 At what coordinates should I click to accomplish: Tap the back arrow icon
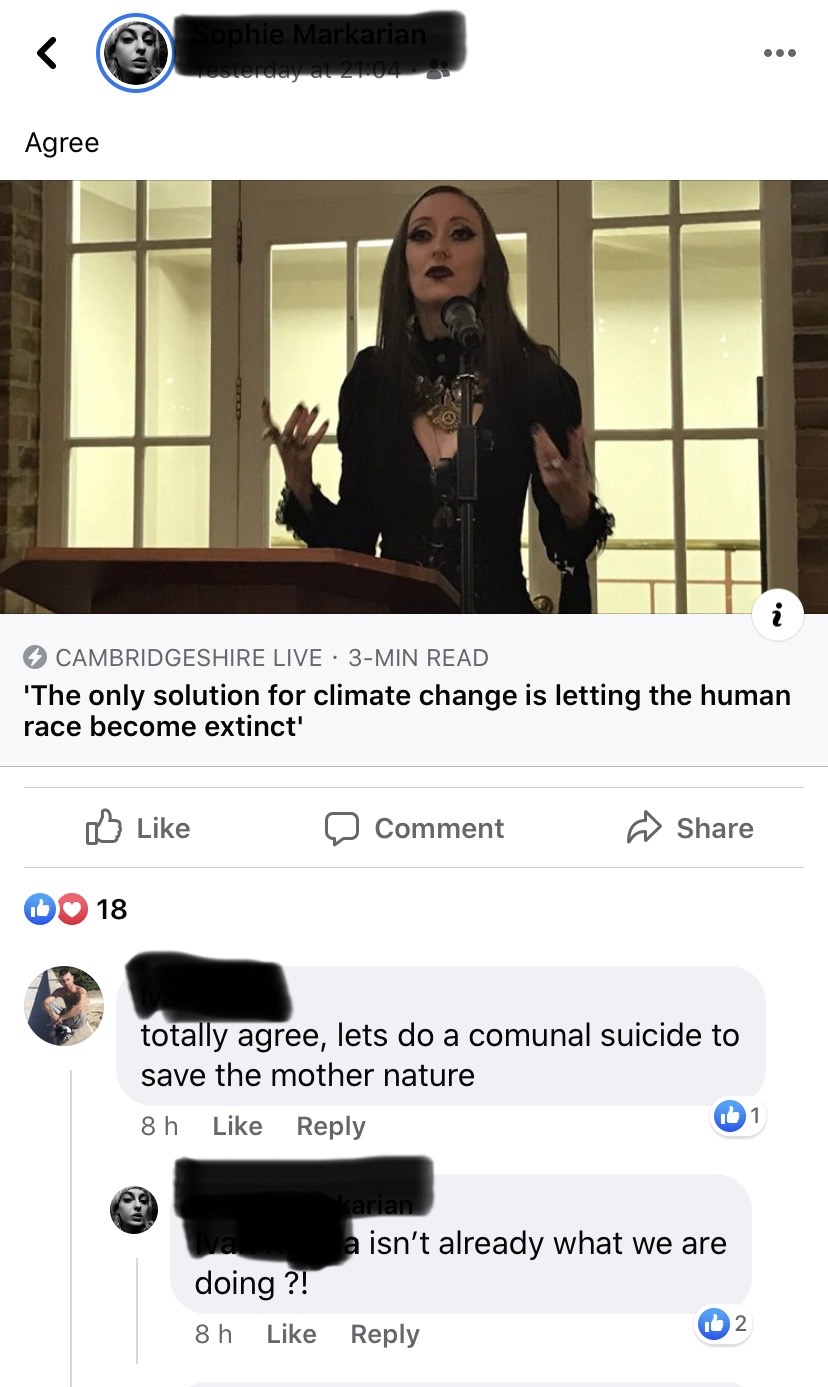click(46, 52)
